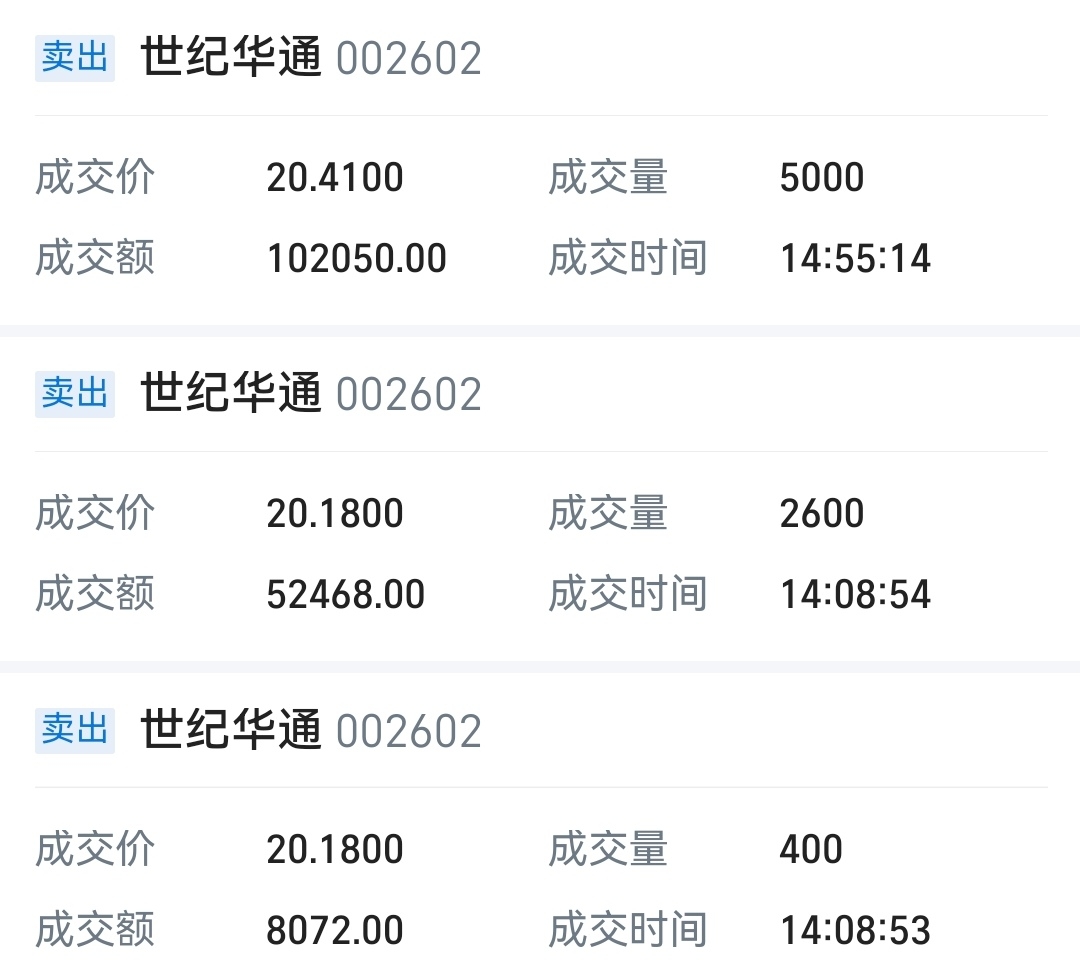
Task: Tap the 卖出 tag of the 2600-share trade
Action: 74,394
